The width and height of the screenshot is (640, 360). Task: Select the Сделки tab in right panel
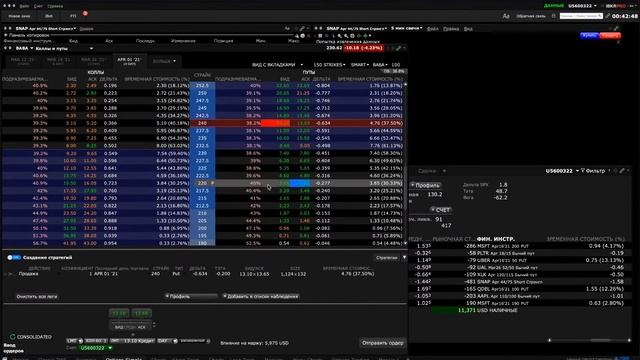click(x=427, y=171)
